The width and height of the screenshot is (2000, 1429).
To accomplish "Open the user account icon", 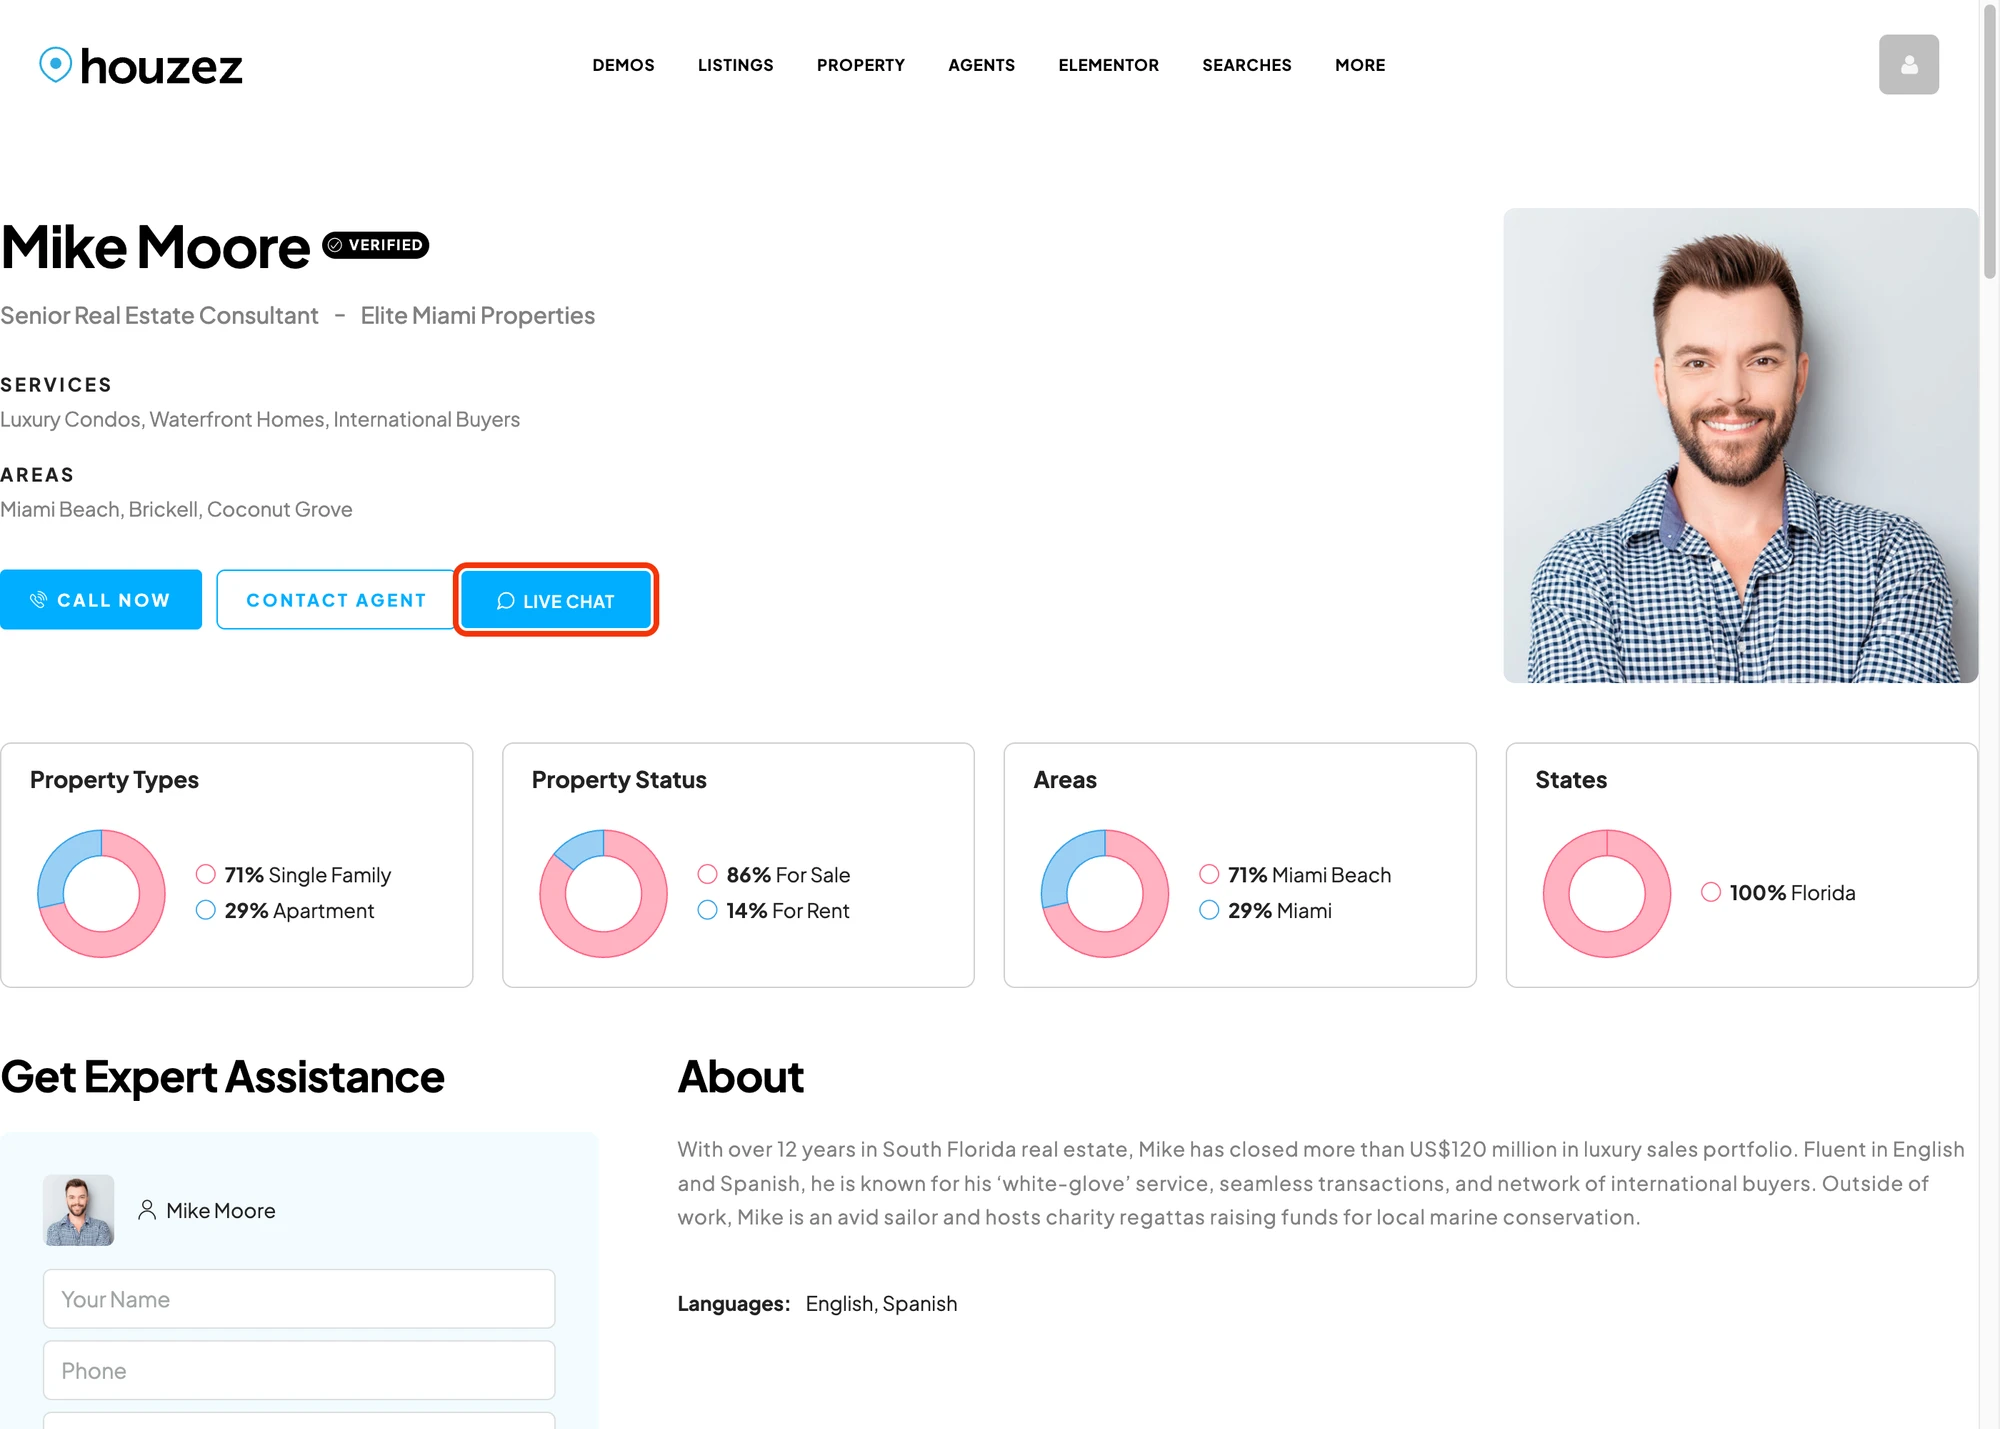I will (1908, 65).
